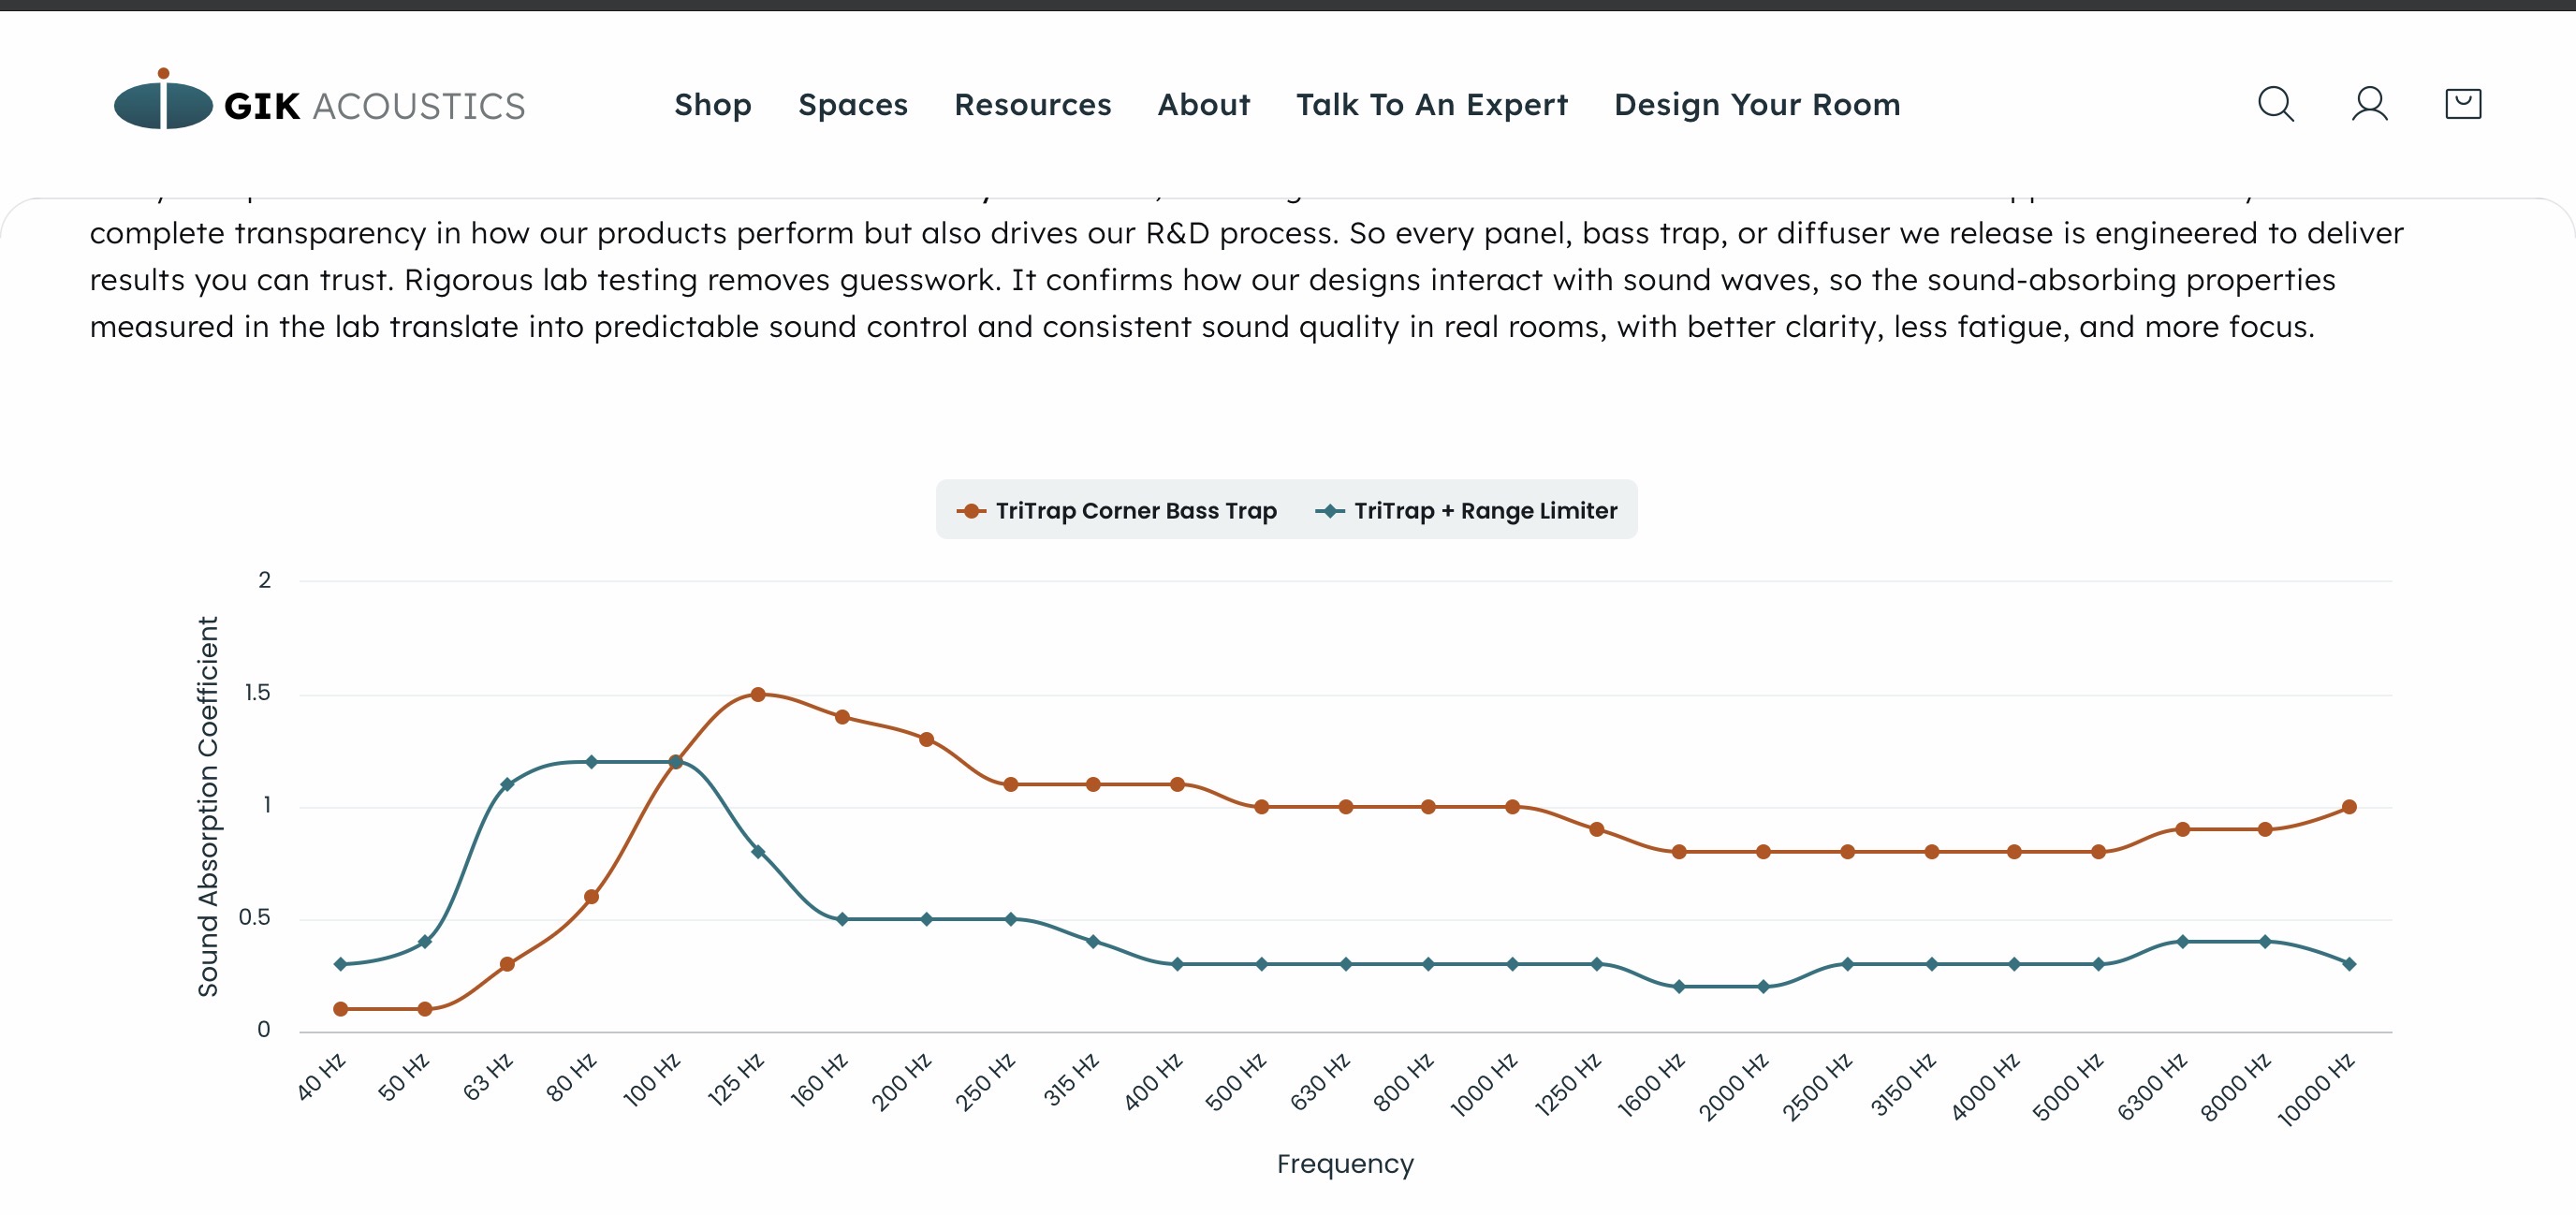Click teal diamond at 125 Hz
The width and height of the screenshot is (2576, 1215).
758,852
